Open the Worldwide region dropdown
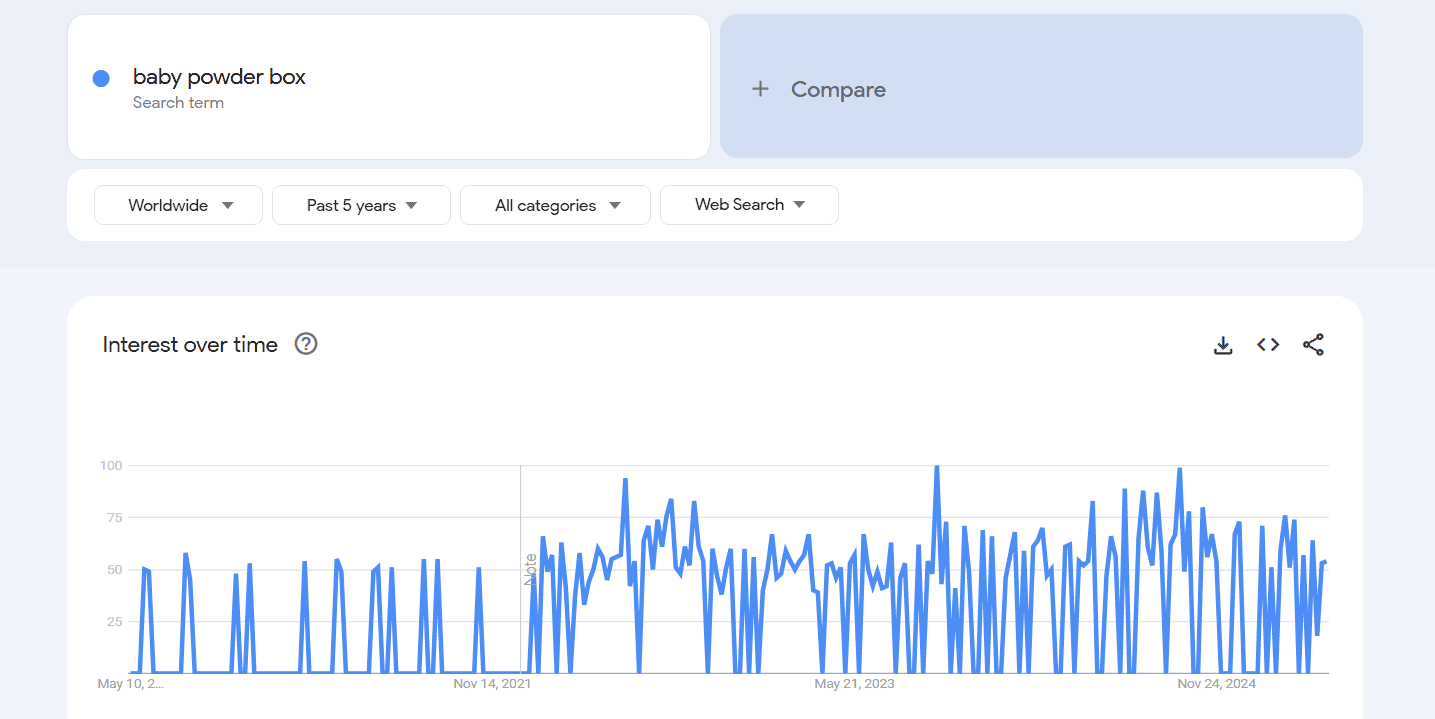The height and width of the screenshot is (719, 1435). (179, 205)
